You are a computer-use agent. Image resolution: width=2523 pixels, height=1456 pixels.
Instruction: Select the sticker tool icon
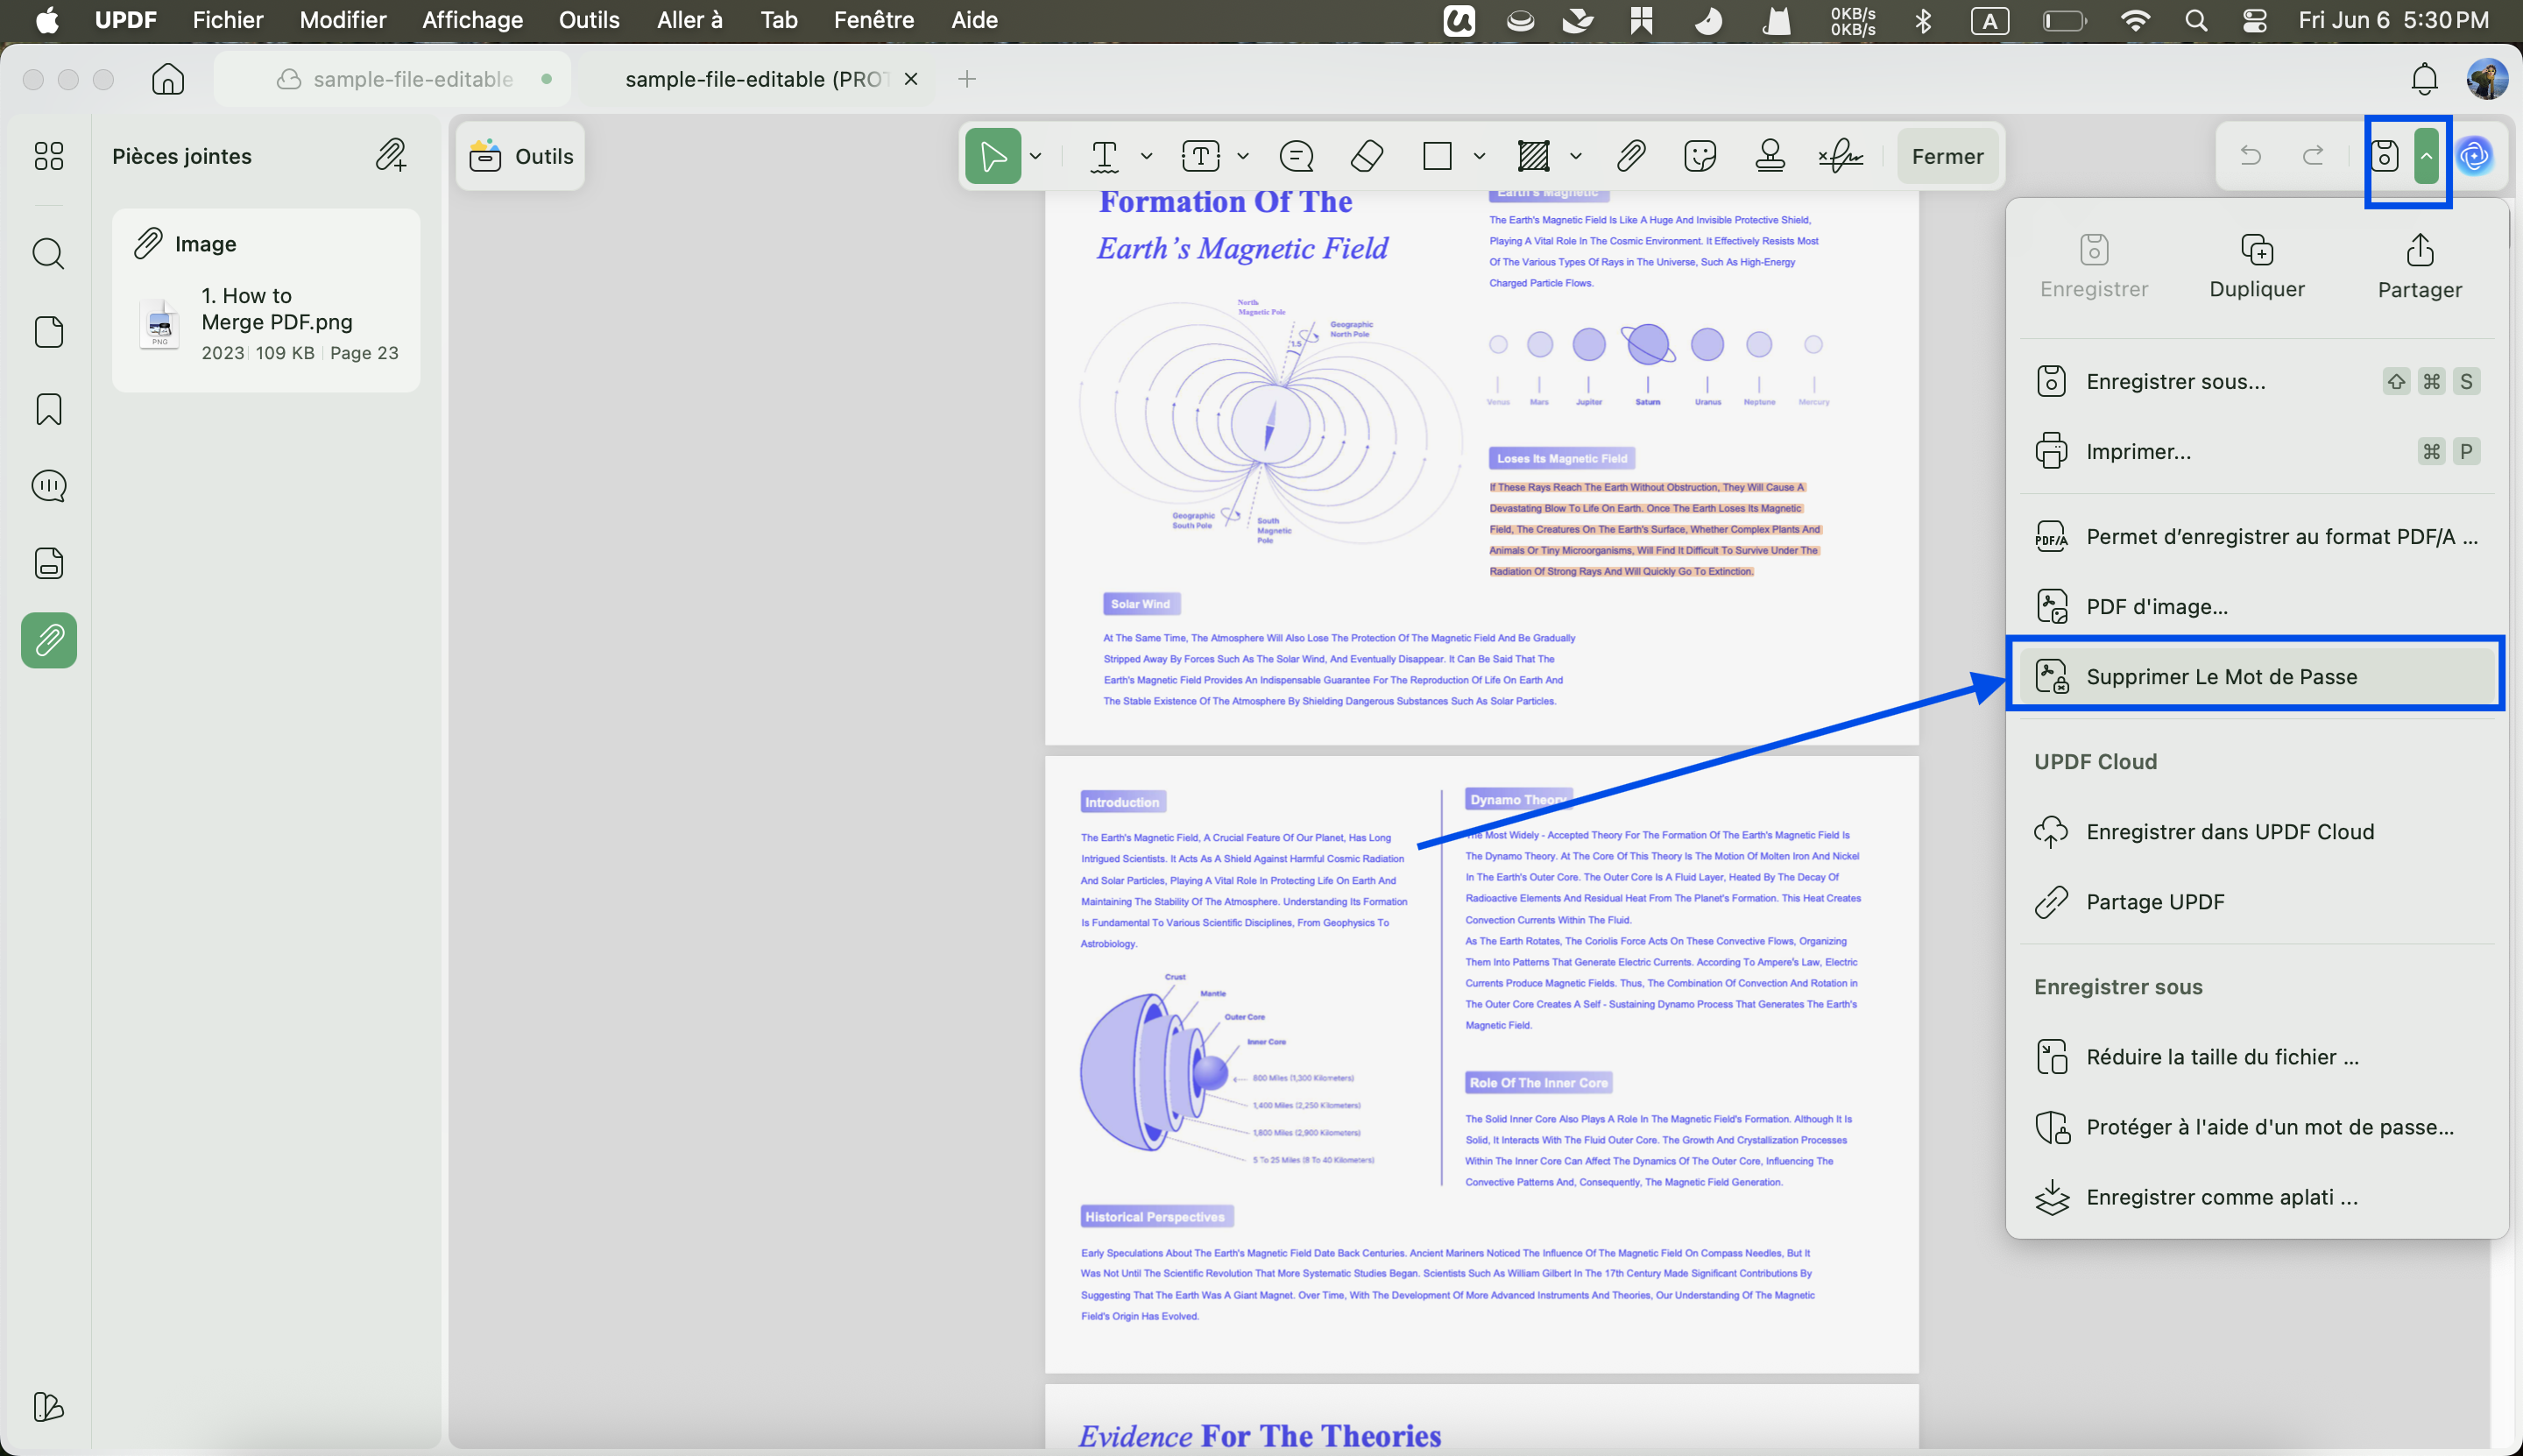1700,156
